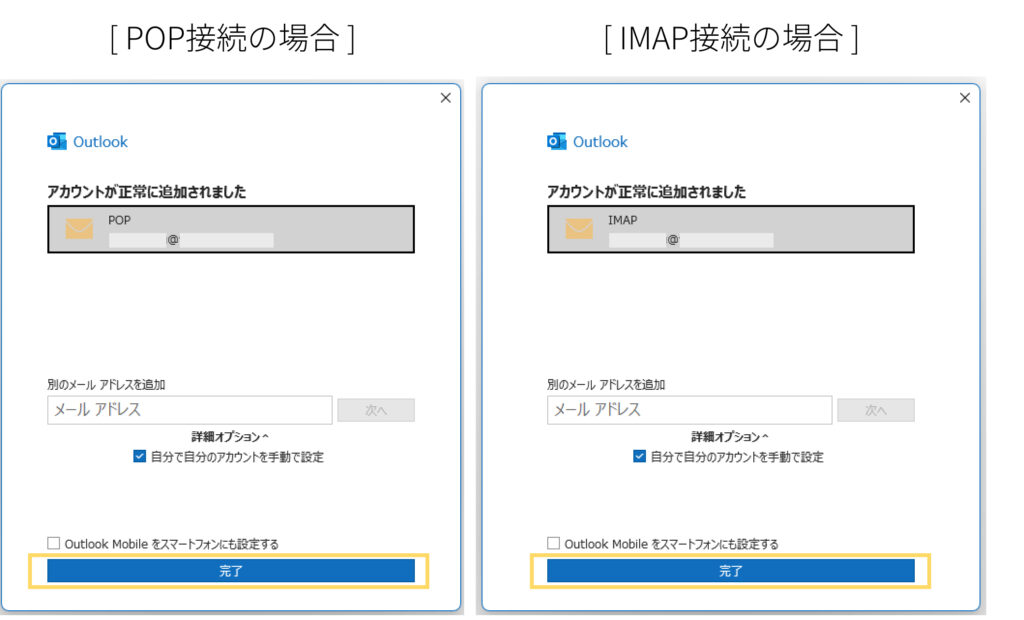Select the added IMAP account entry
Image resolution: width=1024 pixels, height=620 pixels.
[x=731, y=229]
